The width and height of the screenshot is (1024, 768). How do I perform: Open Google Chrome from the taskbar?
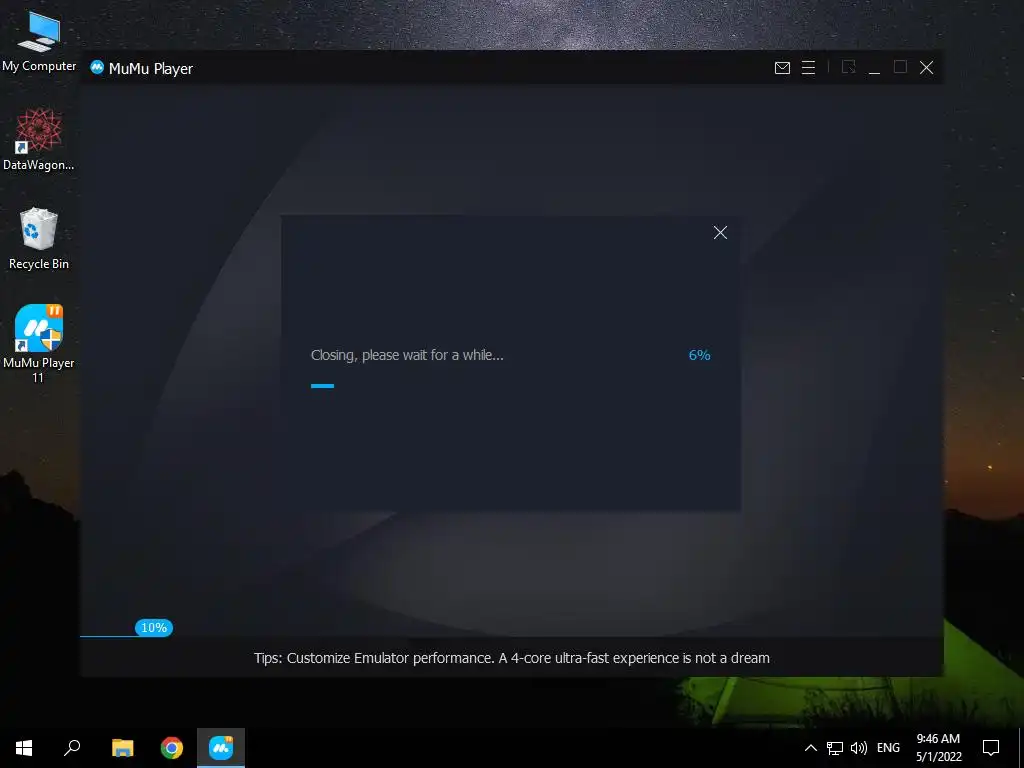[x=172, y=748]
